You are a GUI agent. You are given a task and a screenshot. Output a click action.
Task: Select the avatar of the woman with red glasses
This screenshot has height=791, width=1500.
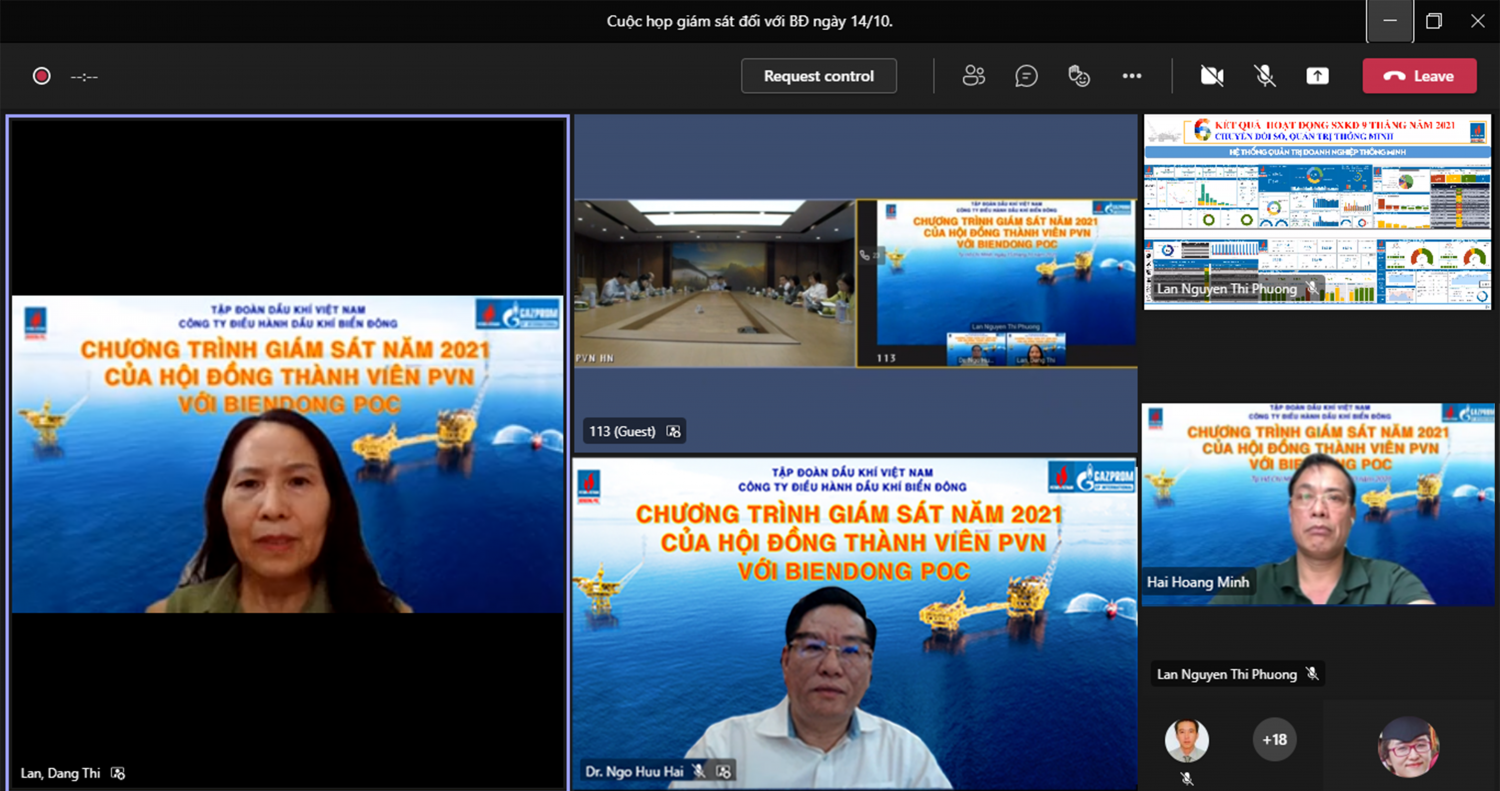(1408, 746)
